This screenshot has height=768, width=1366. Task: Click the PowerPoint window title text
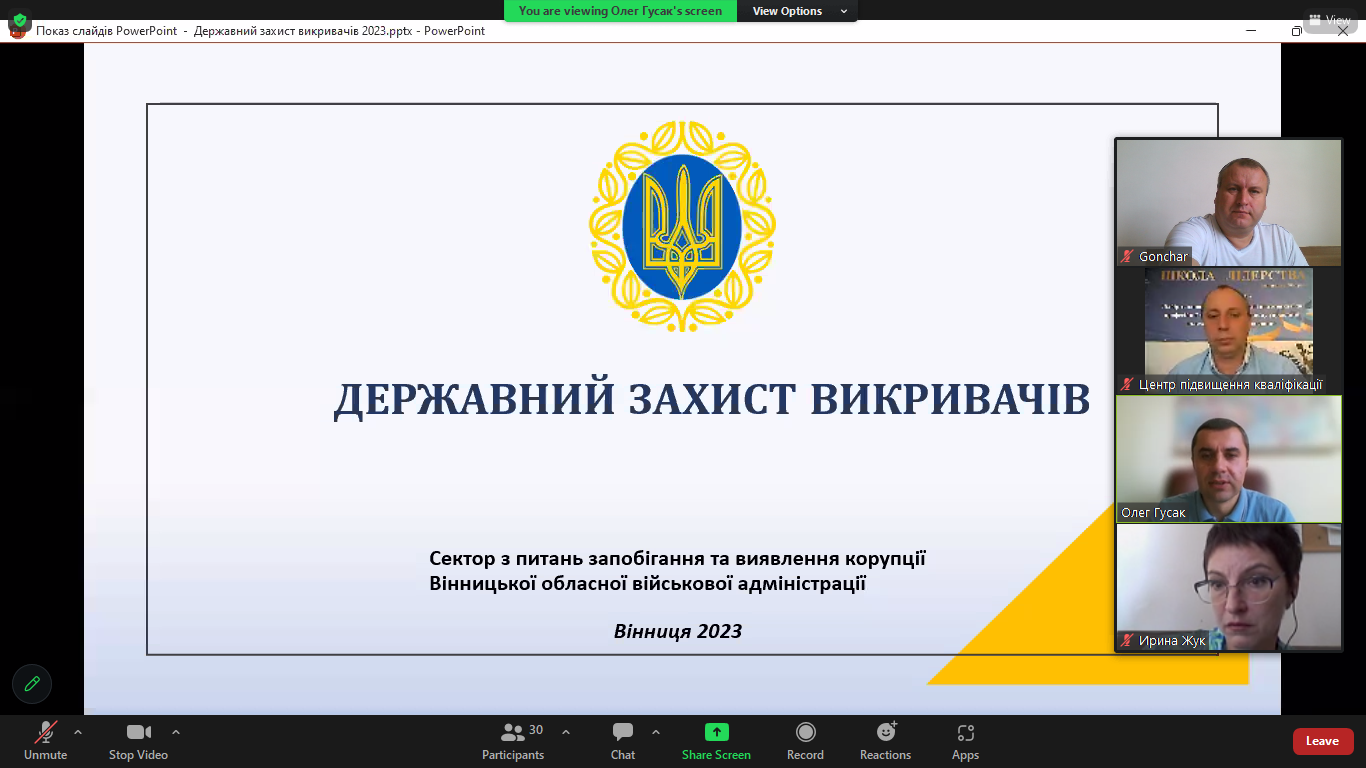[x=261, y=31]
